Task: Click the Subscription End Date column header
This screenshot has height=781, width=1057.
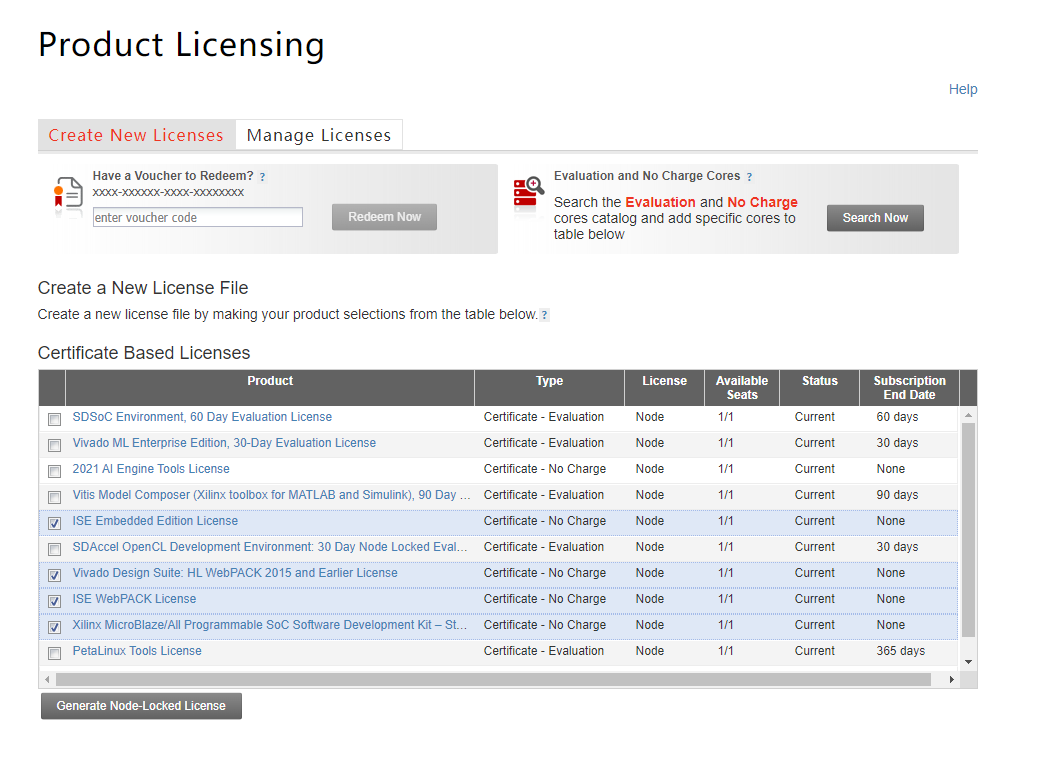Action: tap(908, 387)
